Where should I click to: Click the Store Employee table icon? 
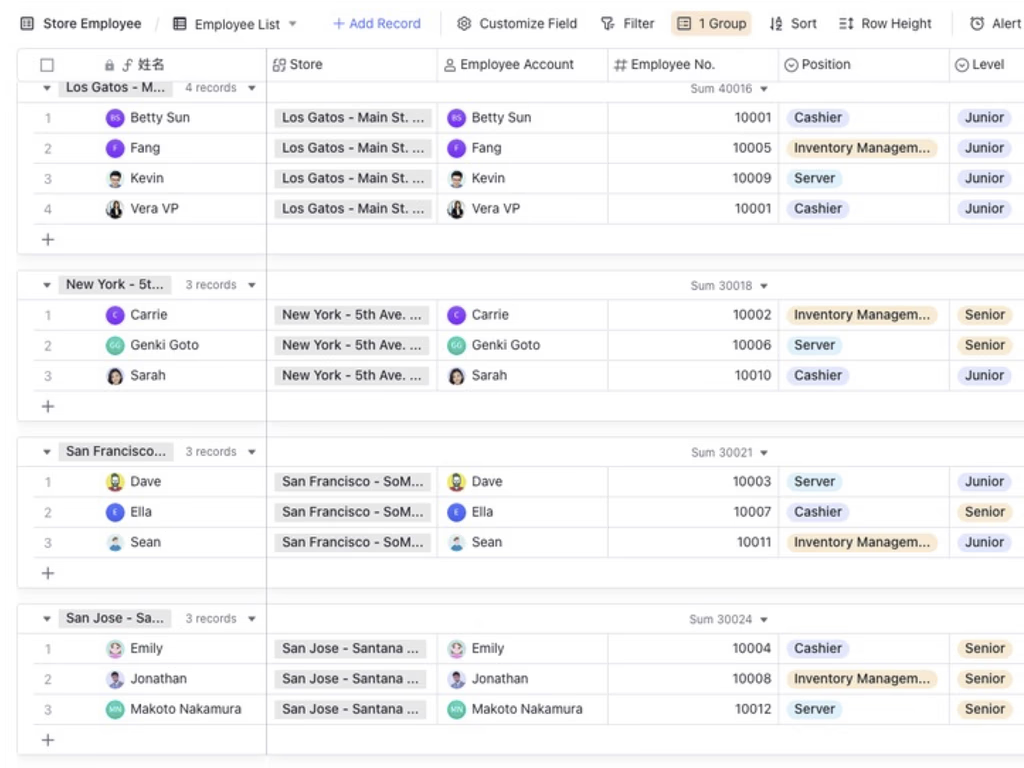point(27,24)
